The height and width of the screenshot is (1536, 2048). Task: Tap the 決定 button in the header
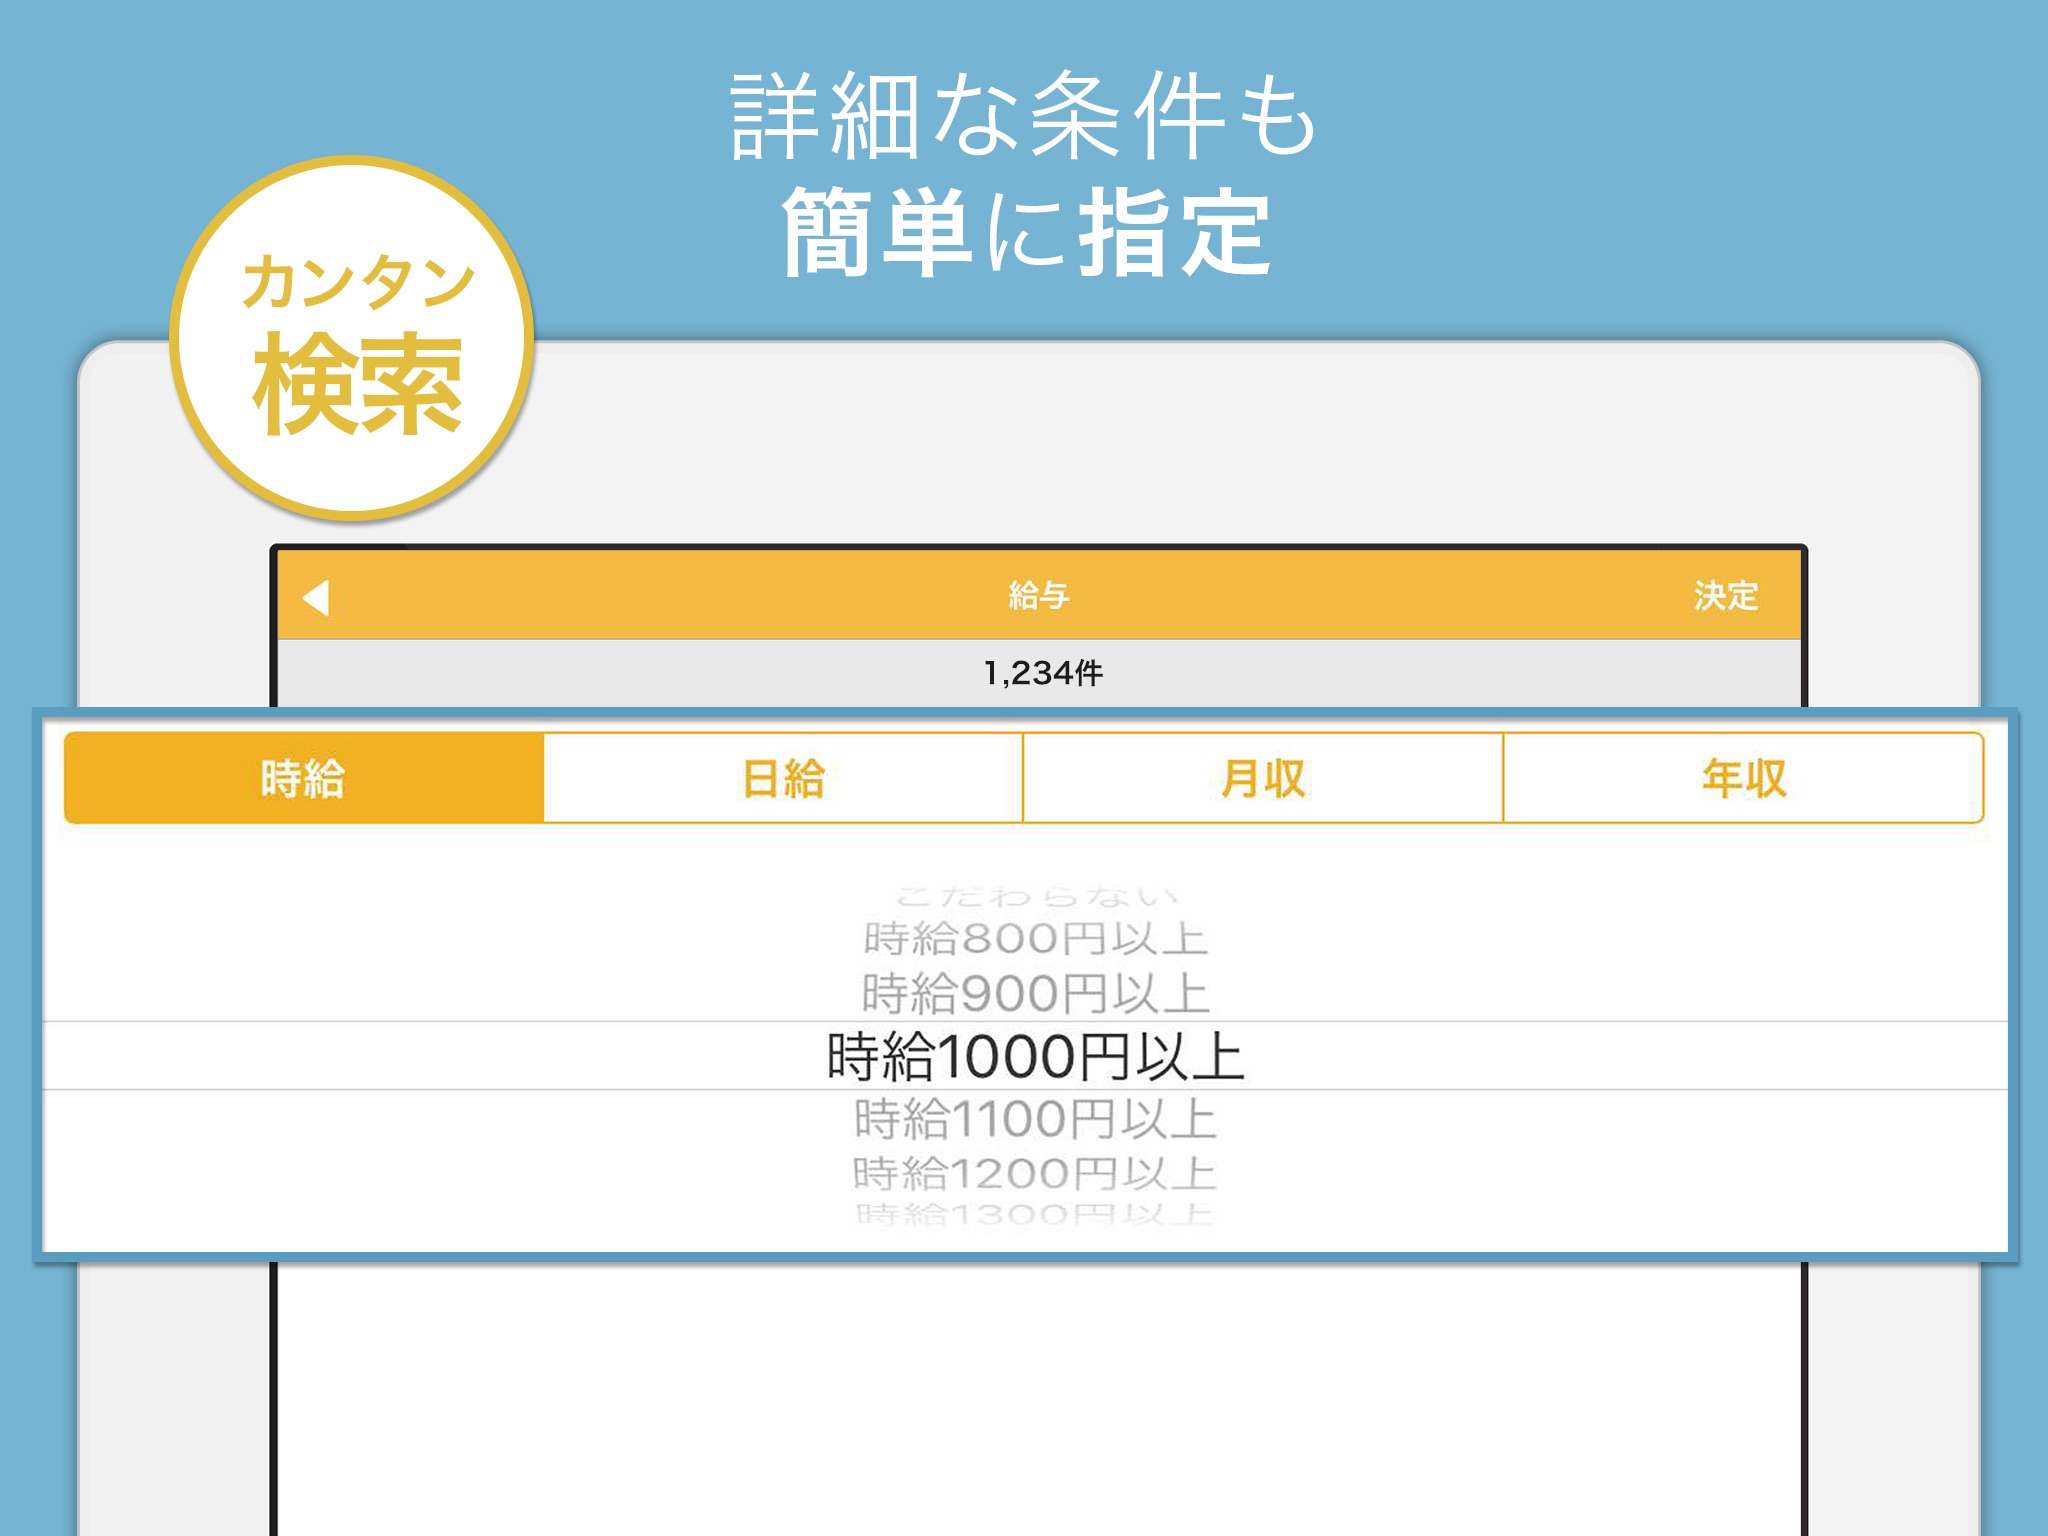(x=1725, y=596)
